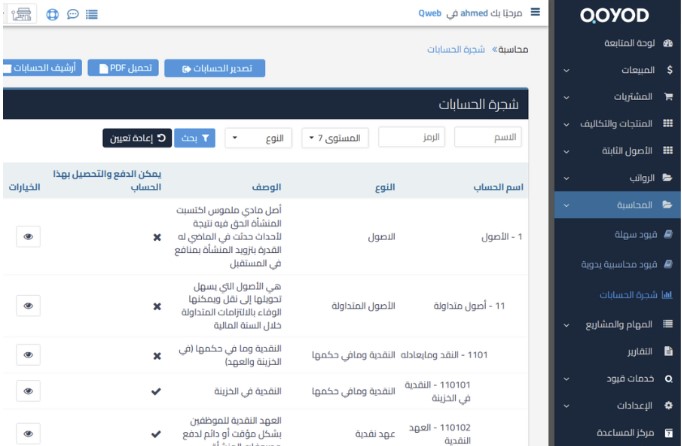The image size is (682, 446).
Task: Click the Qweb company link
Action: [430, 13]
